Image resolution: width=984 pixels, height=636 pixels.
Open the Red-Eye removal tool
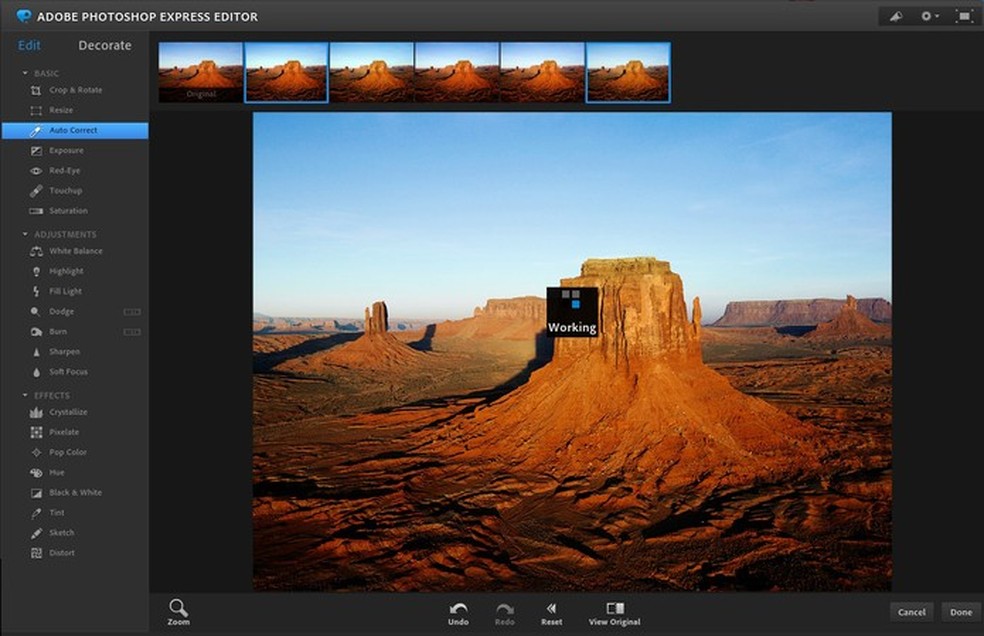64,171
